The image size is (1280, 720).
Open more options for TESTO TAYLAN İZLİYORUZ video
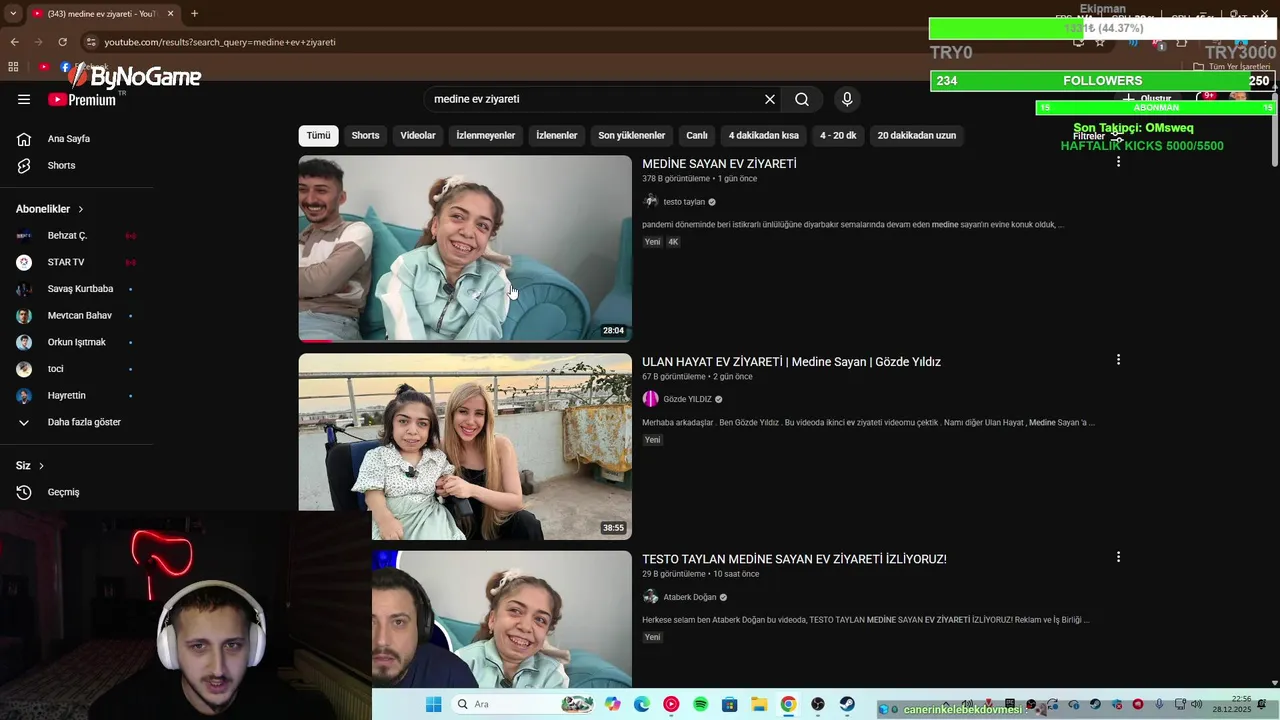[1118, 557]
